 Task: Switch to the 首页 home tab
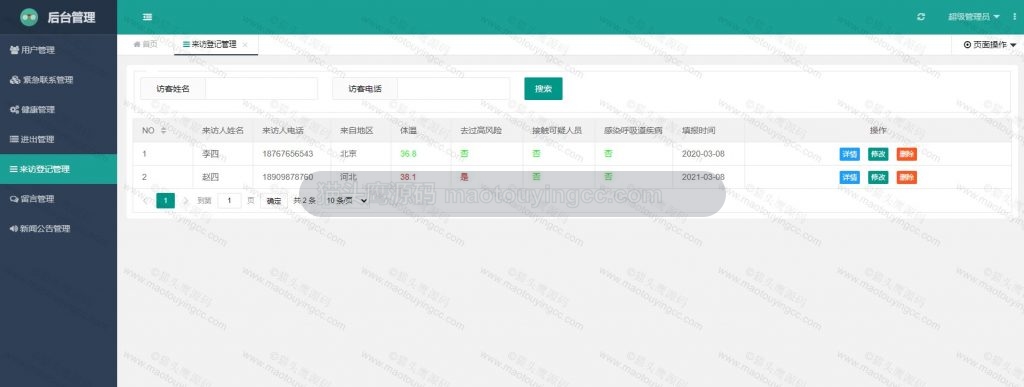(146, 44)
